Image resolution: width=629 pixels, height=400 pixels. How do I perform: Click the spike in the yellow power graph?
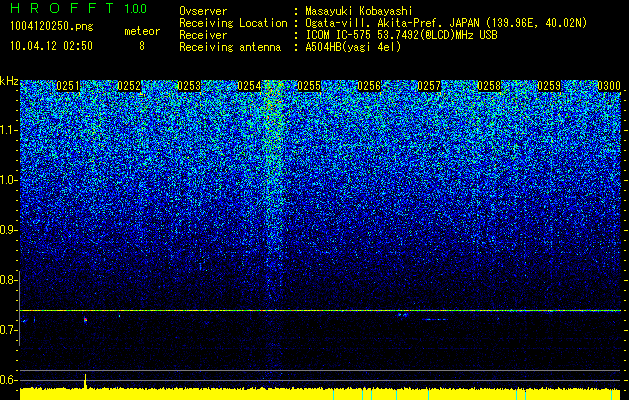85,381
